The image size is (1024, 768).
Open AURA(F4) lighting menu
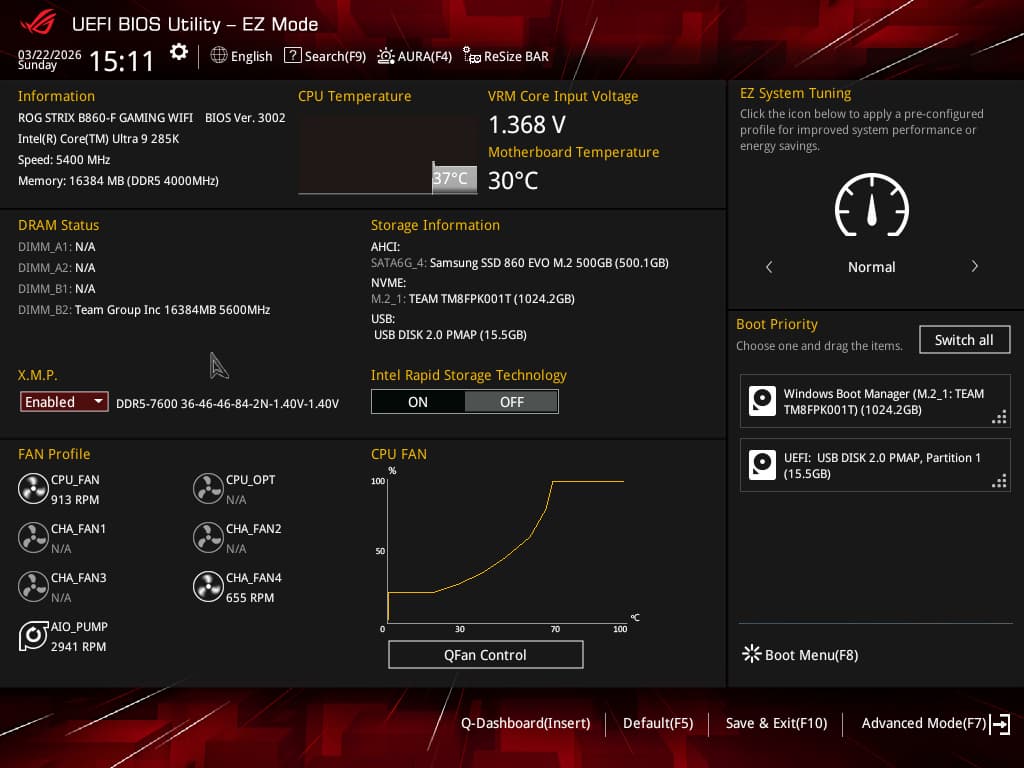pyautogui.click(x=415, y=56)
